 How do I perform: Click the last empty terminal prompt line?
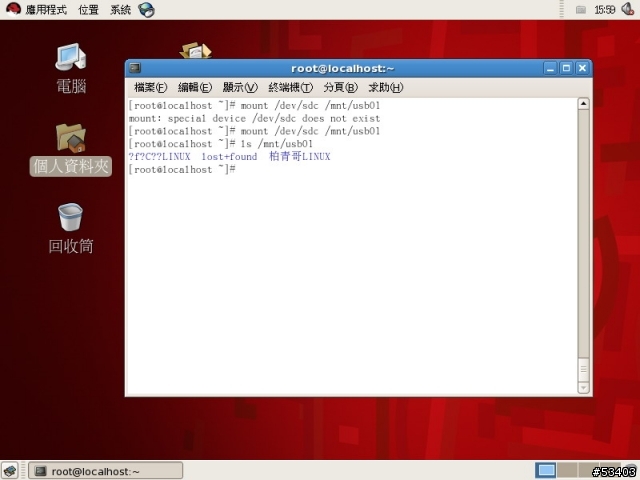182,169
